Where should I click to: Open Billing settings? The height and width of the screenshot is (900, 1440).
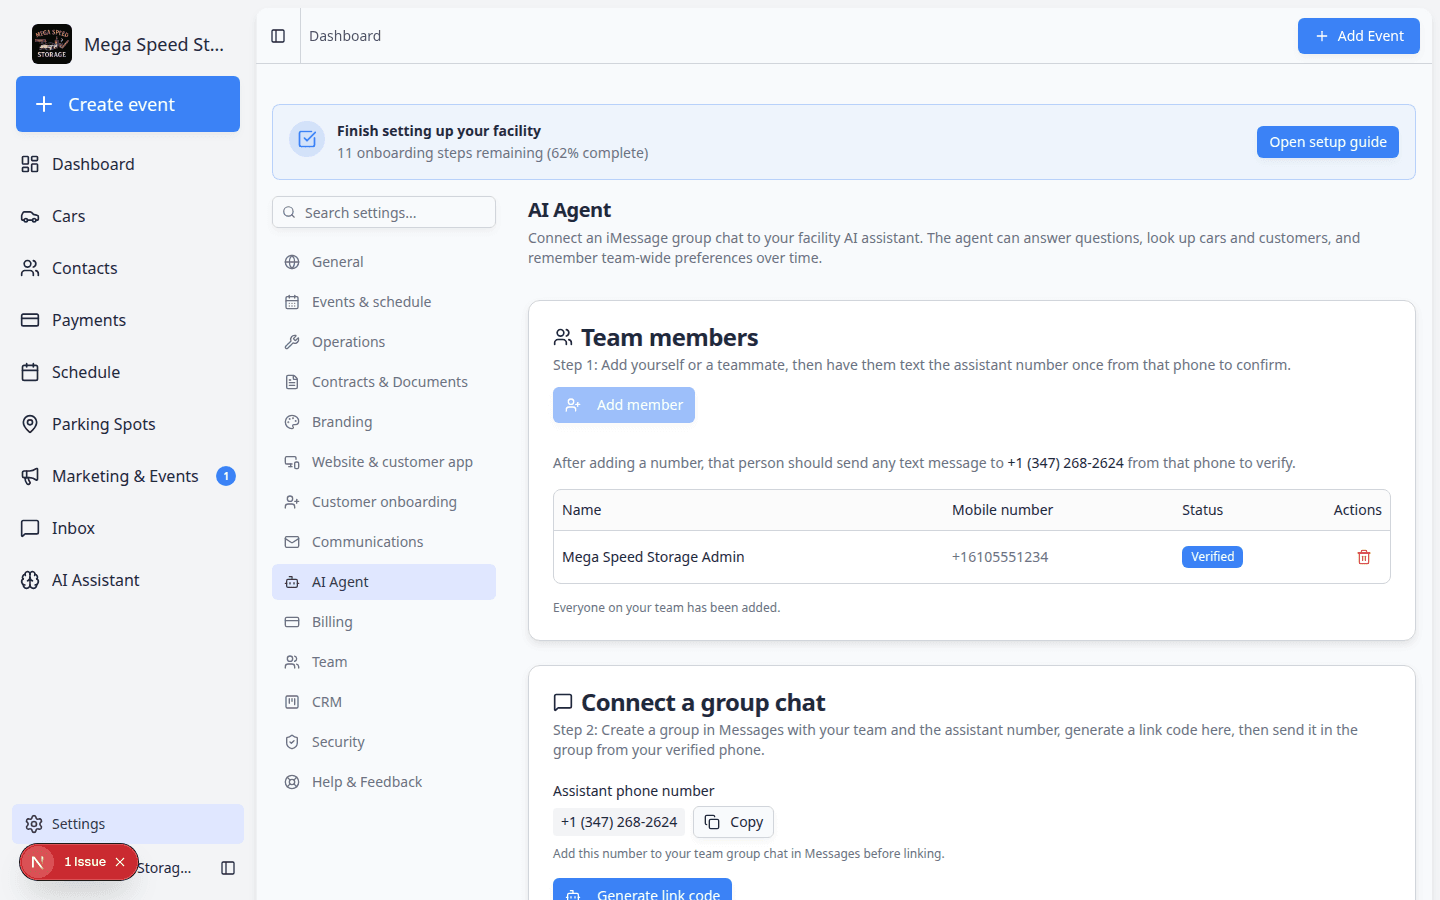(384, 622)
